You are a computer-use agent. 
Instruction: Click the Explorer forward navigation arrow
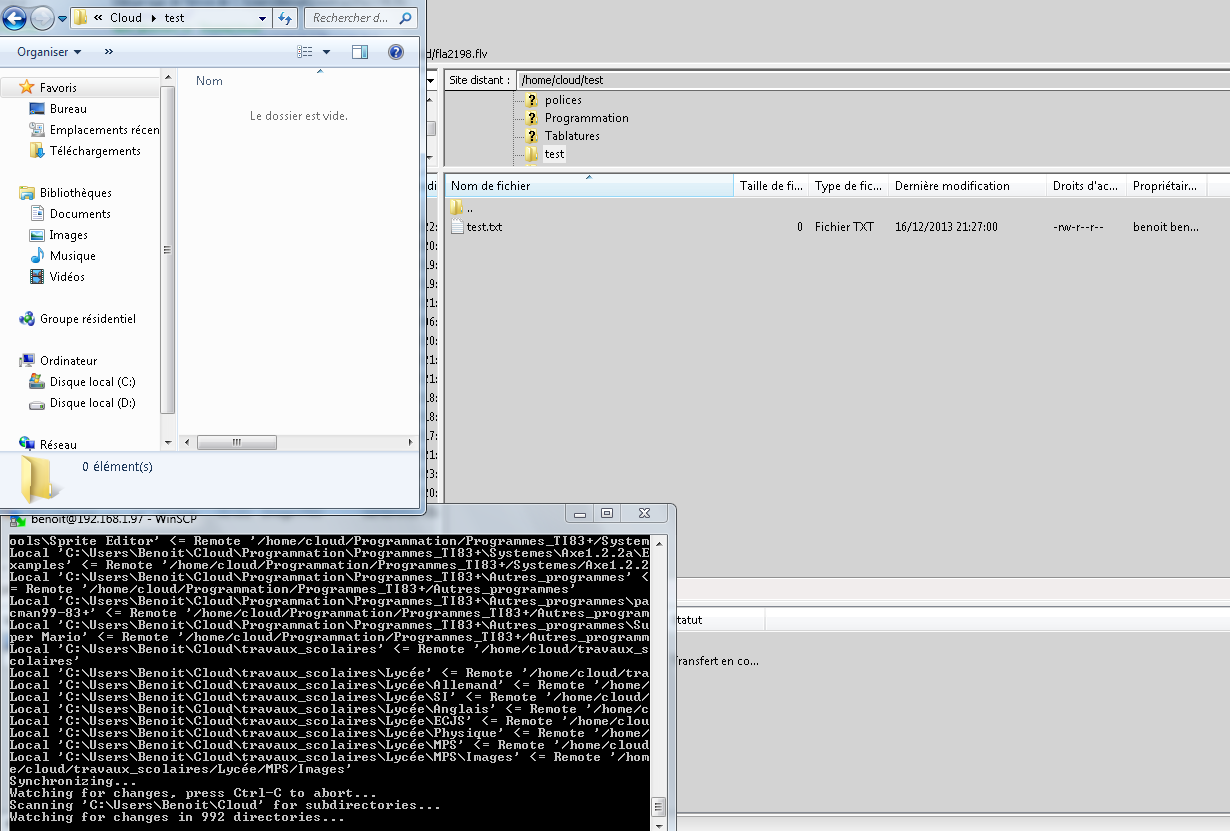pyautogui.click(x=42, y=18)
